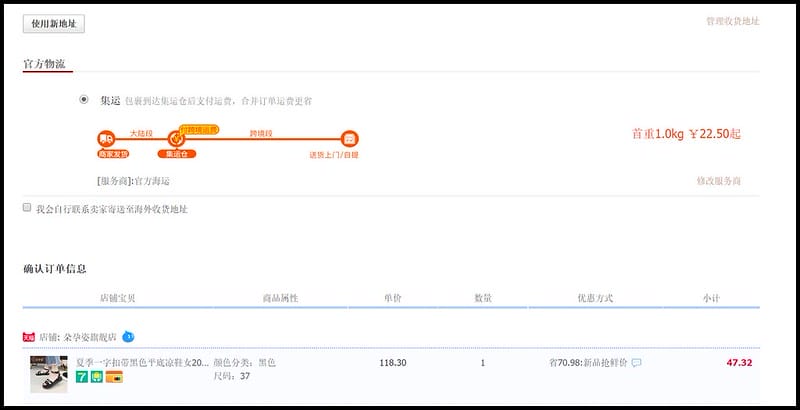800x410 pixels.
Task: Click the 省70.98:新品抢鲜价 discount text
Action: pyautogui.click(x=588, y=363)
